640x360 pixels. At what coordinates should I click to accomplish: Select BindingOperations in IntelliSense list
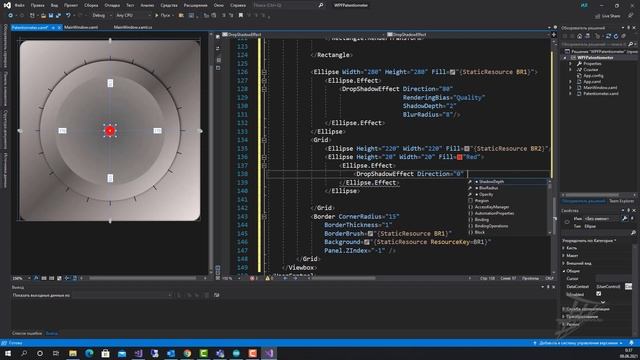click(x=491, y=226)
